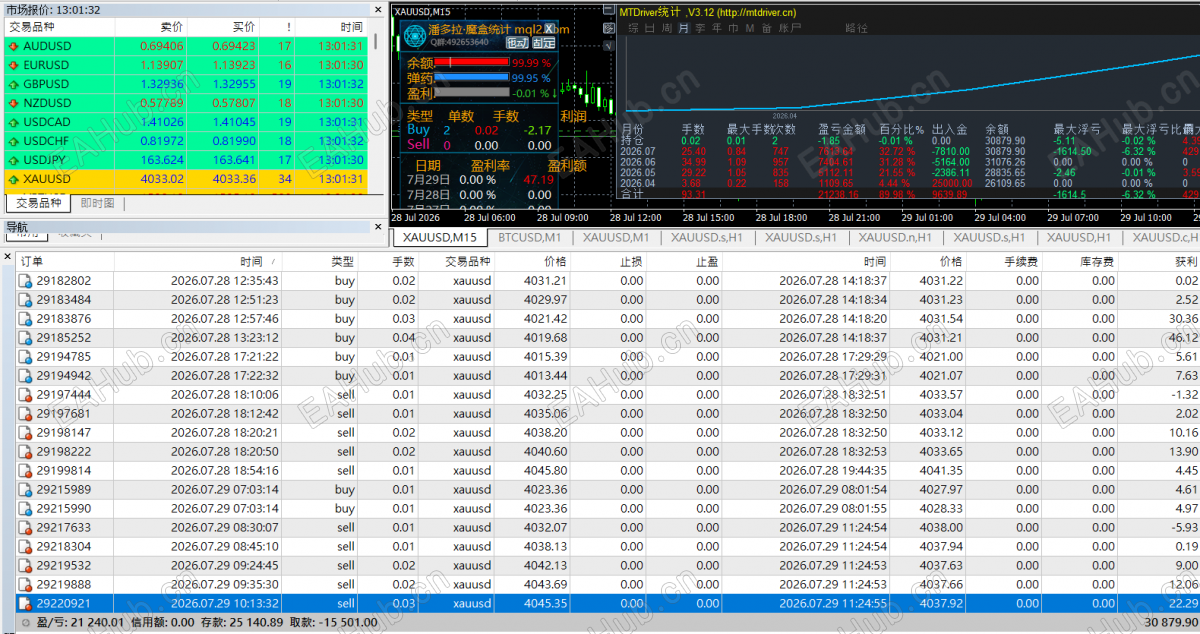
Task: Sort by the 获利 profit column header
Action: pos(1186,261)
